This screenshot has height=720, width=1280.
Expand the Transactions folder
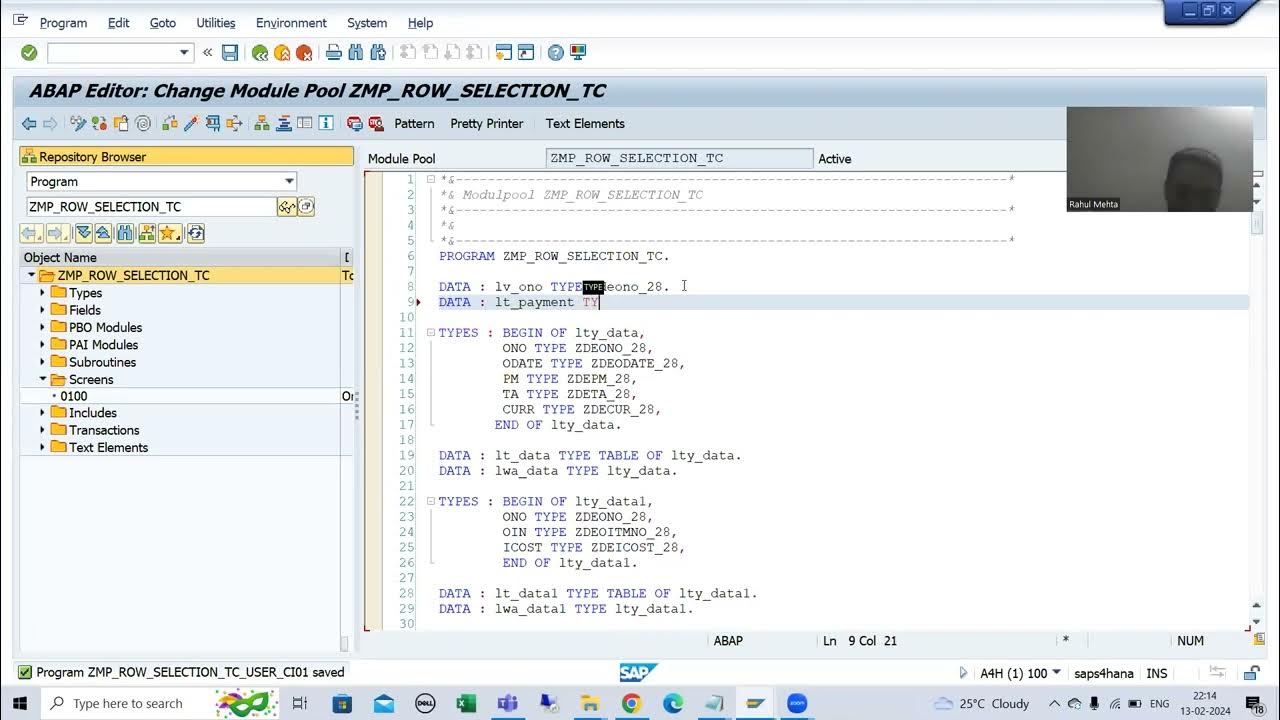point(43,430)
